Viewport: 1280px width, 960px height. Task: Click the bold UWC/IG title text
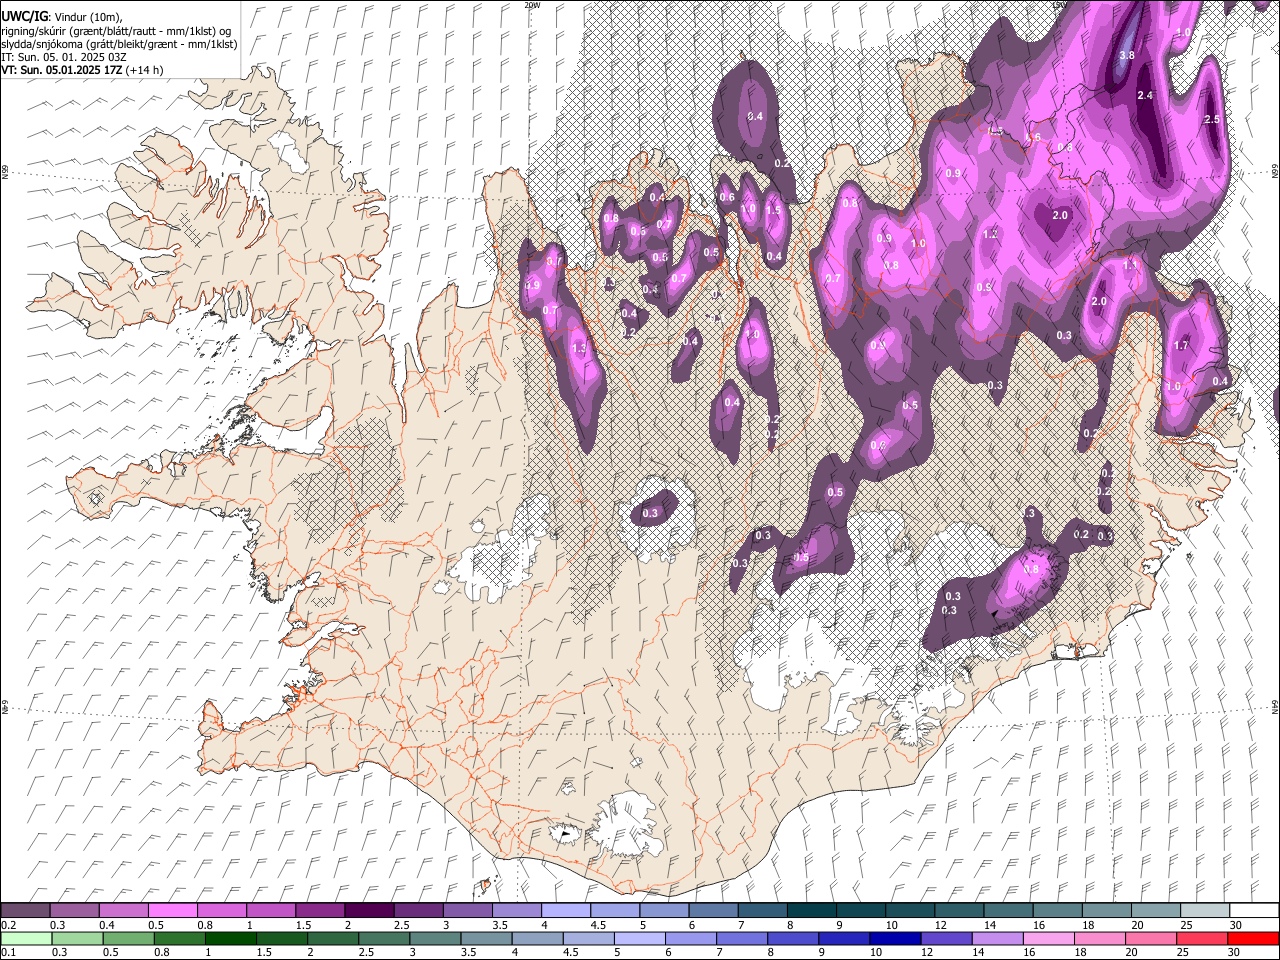pos(24,17)
